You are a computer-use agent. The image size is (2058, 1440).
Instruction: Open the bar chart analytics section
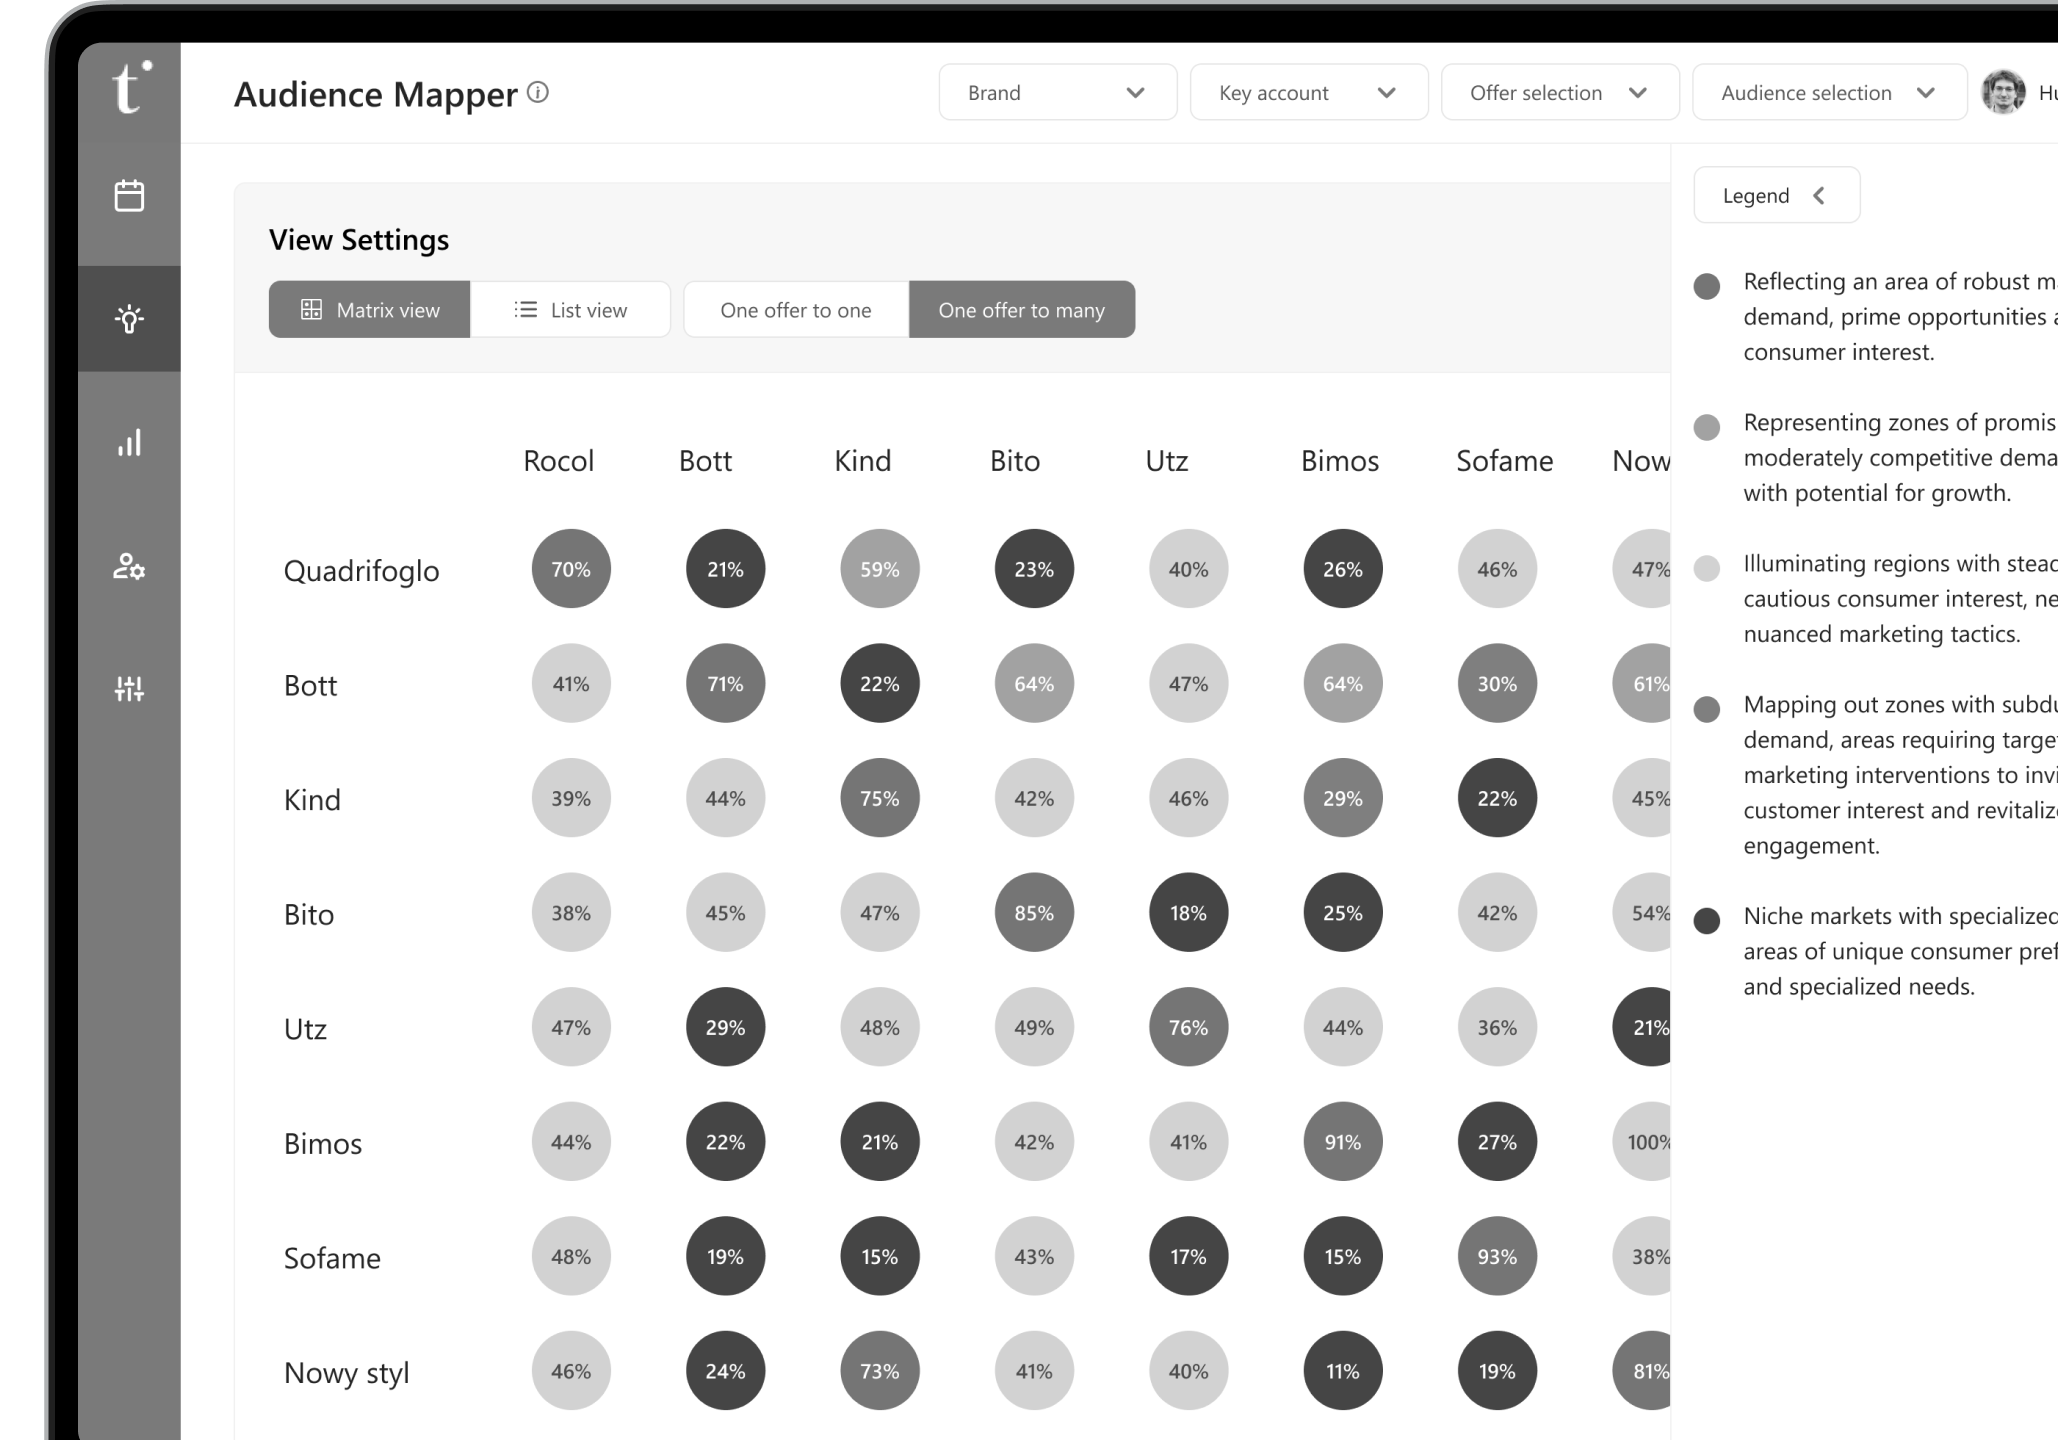[x=129, y=442]
